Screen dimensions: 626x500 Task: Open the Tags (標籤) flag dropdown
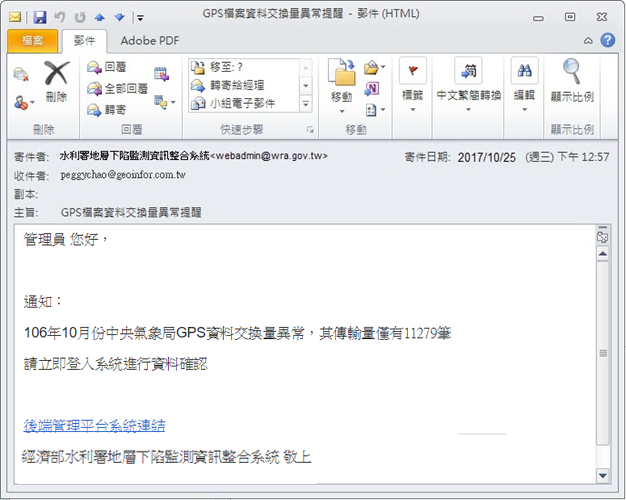412,82
